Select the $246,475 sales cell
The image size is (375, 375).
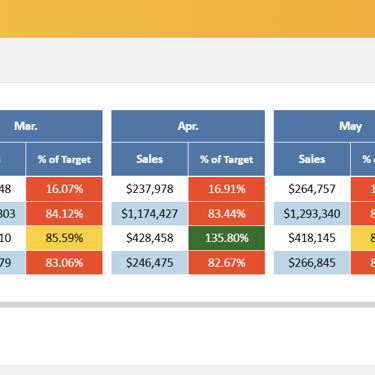click(150, 263)
